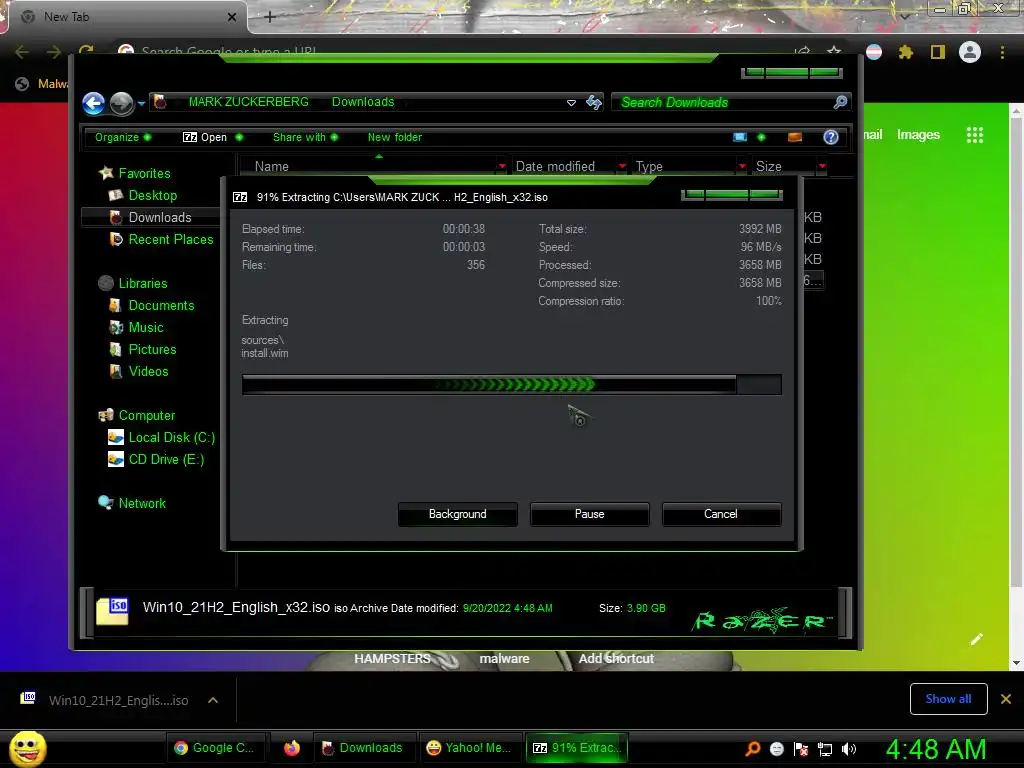Select Computer in the navigation pane
Image resolution: width=1024 pixels, height=768 pixels.
[136, 415]
